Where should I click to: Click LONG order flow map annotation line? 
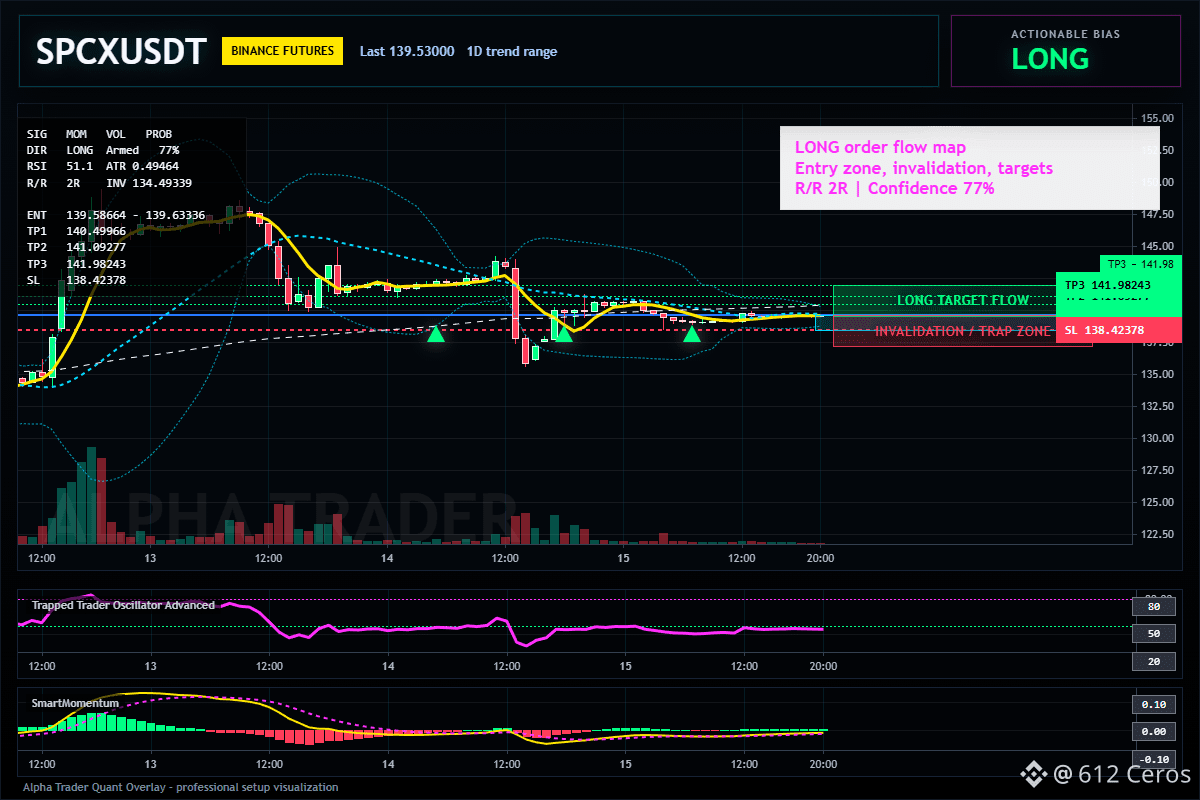point(880,148)
